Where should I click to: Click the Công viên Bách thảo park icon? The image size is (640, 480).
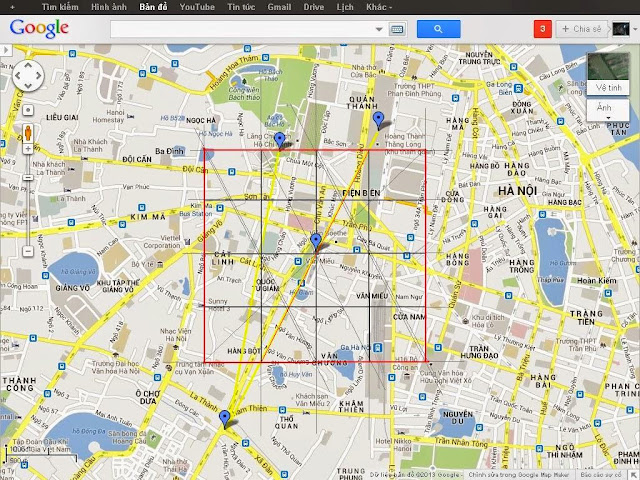(x=244, y=82)
